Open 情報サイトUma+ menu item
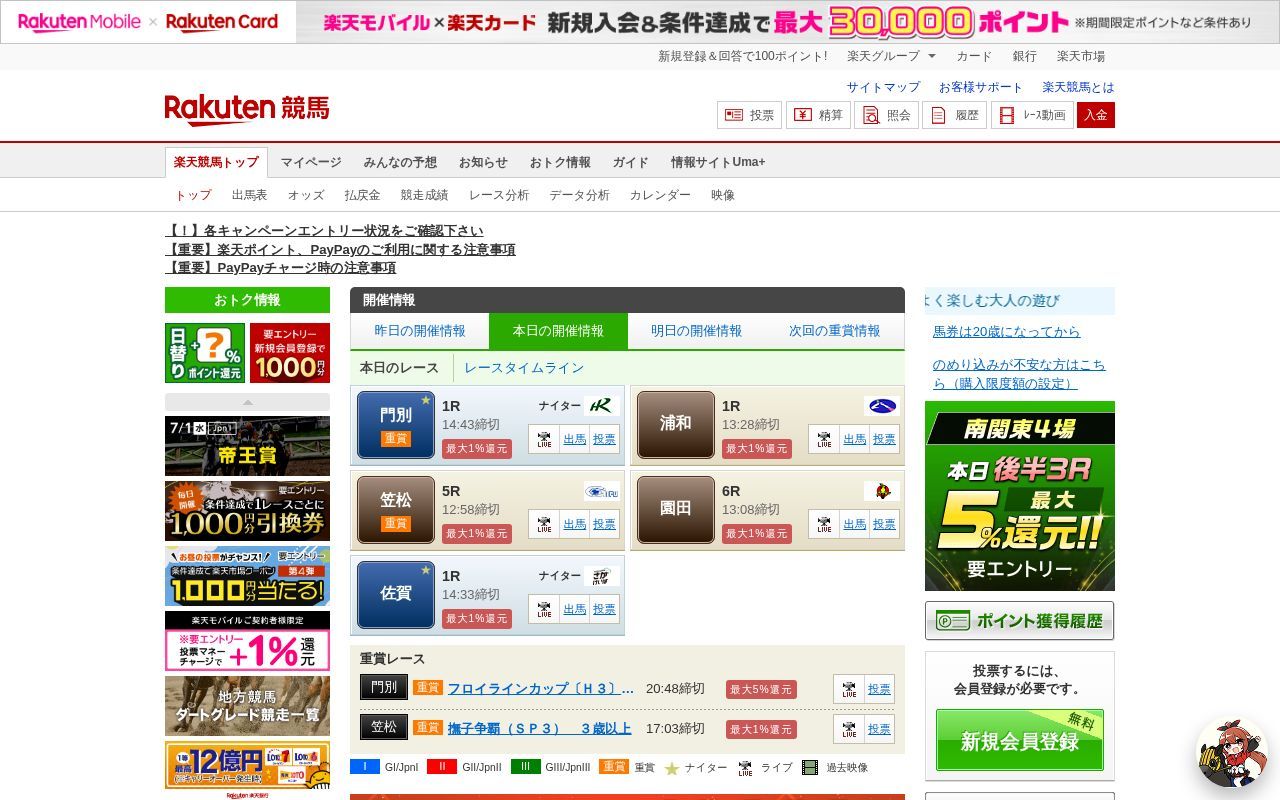 pos(718,162)
